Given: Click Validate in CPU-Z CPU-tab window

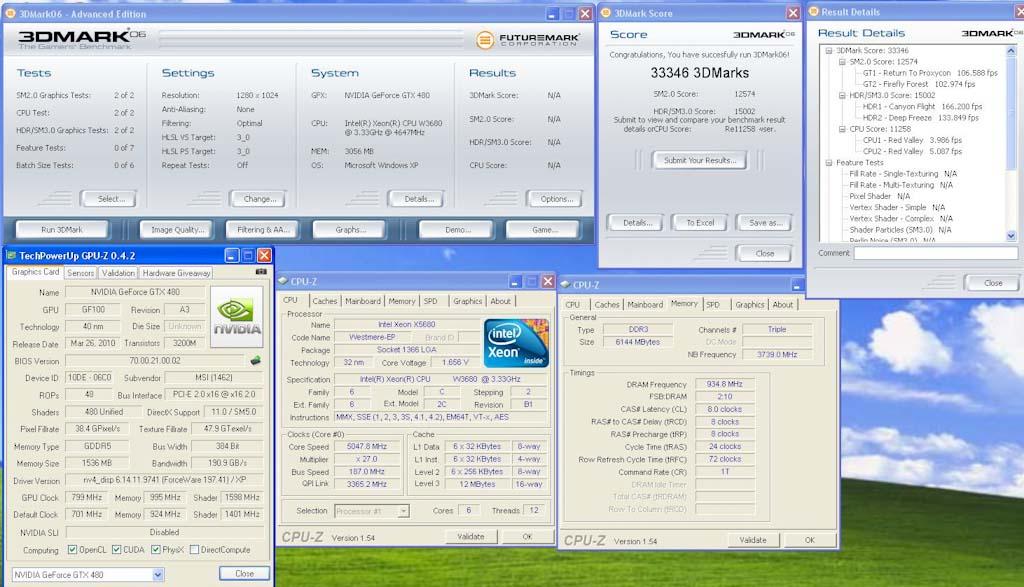Looking at the screenshot, I should click(471, 536).
